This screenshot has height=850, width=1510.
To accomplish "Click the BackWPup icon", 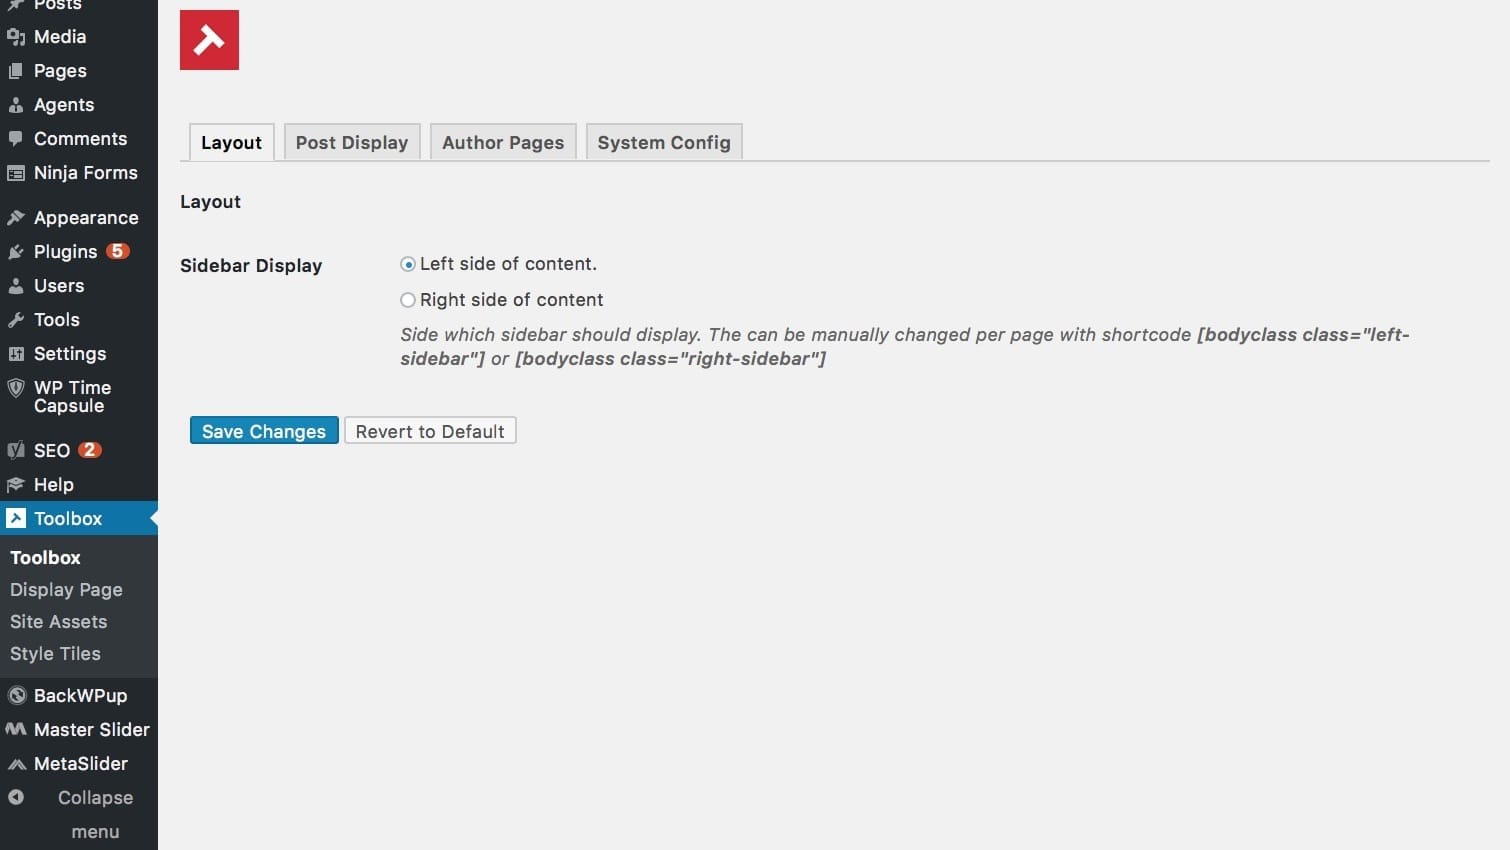I will click(16, 696).
